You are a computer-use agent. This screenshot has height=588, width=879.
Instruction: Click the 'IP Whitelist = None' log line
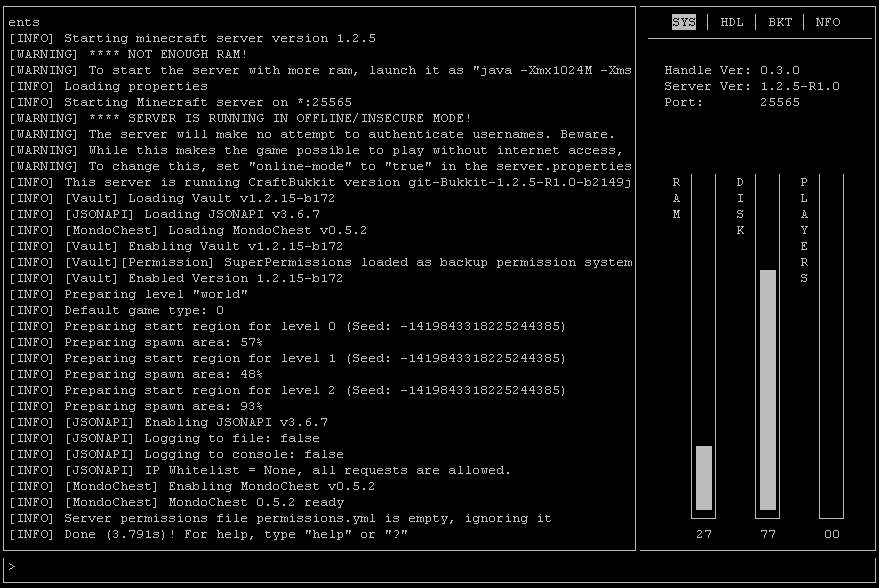point(260,470)
